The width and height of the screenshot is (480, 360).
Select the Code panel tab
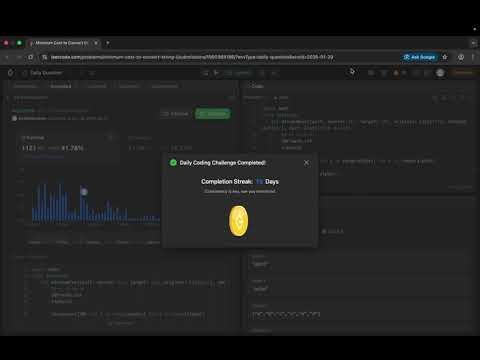257,86
